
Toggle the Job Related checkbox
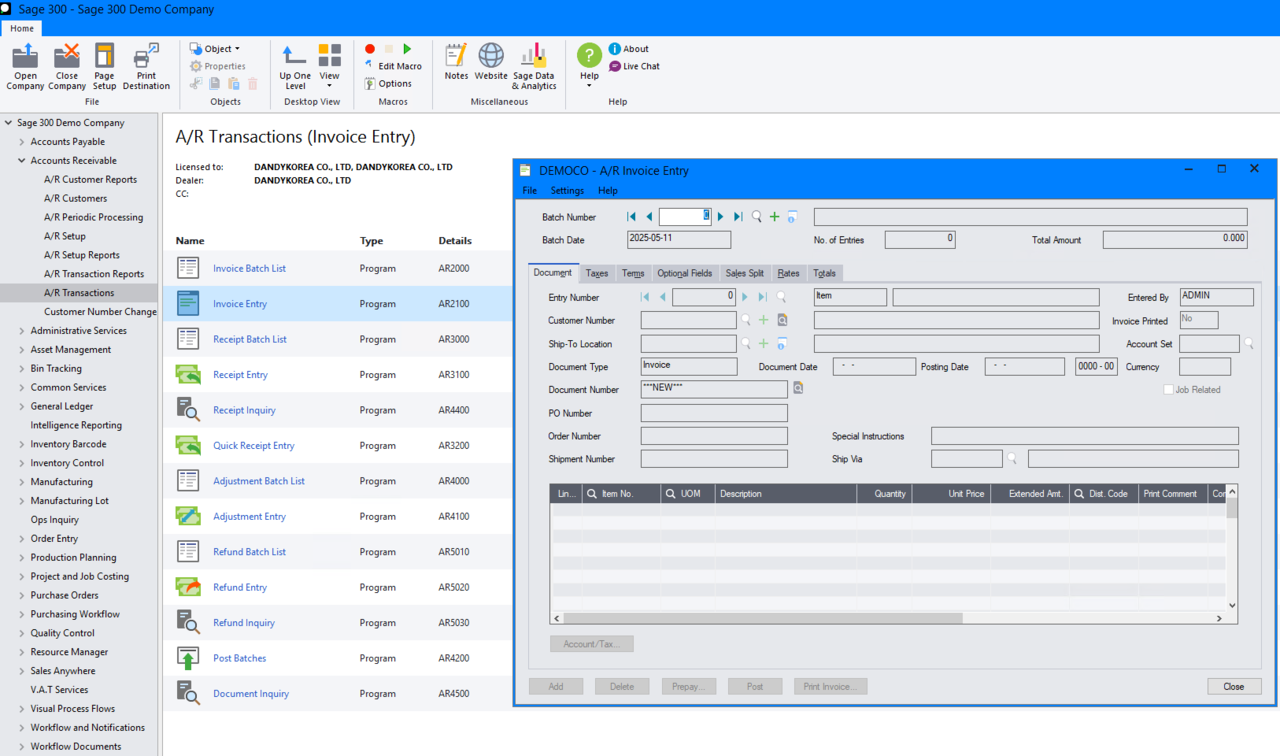(1168, 390)
